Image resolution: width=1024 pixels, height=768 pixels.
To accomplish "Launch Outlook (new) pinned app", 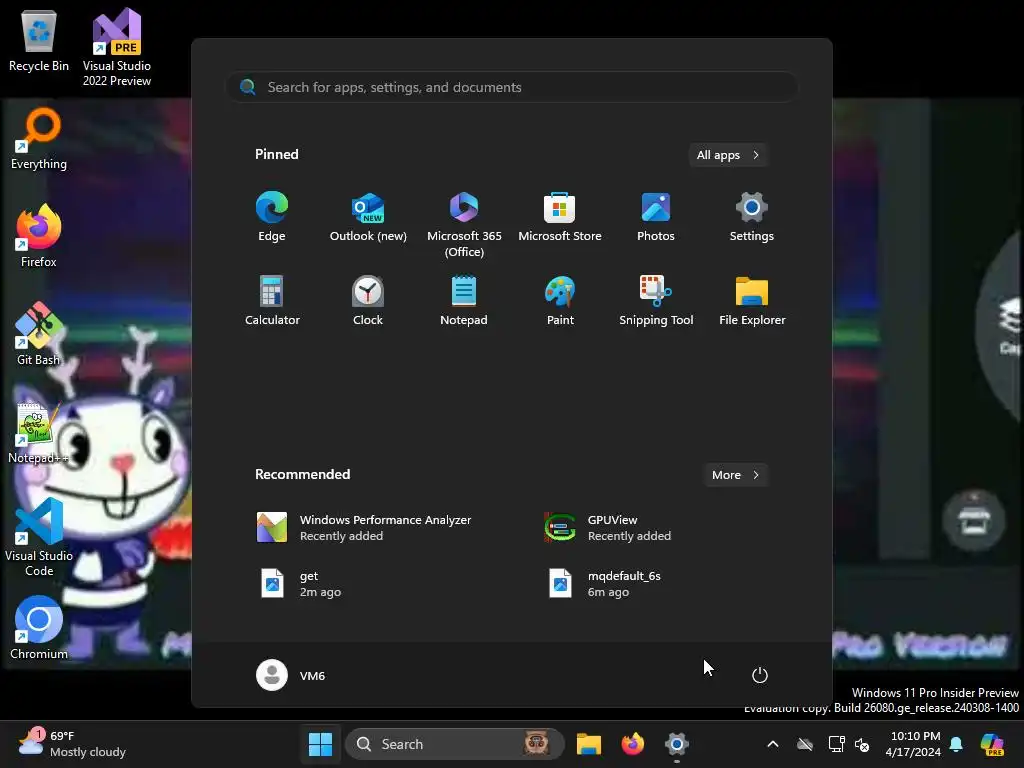I will (x=368, y=217).
